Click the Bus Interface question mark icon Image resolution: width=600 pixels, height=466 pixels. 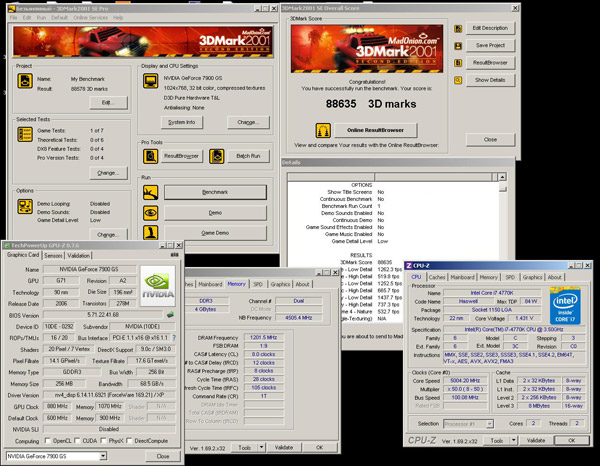pyautogui.click(x=174, y=339)
